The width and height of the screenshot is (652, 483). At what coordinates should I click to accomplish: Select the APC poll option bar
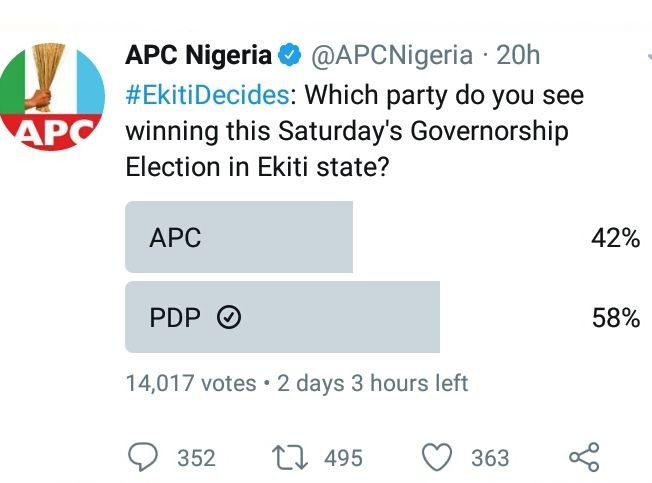[x=239, y=237]
